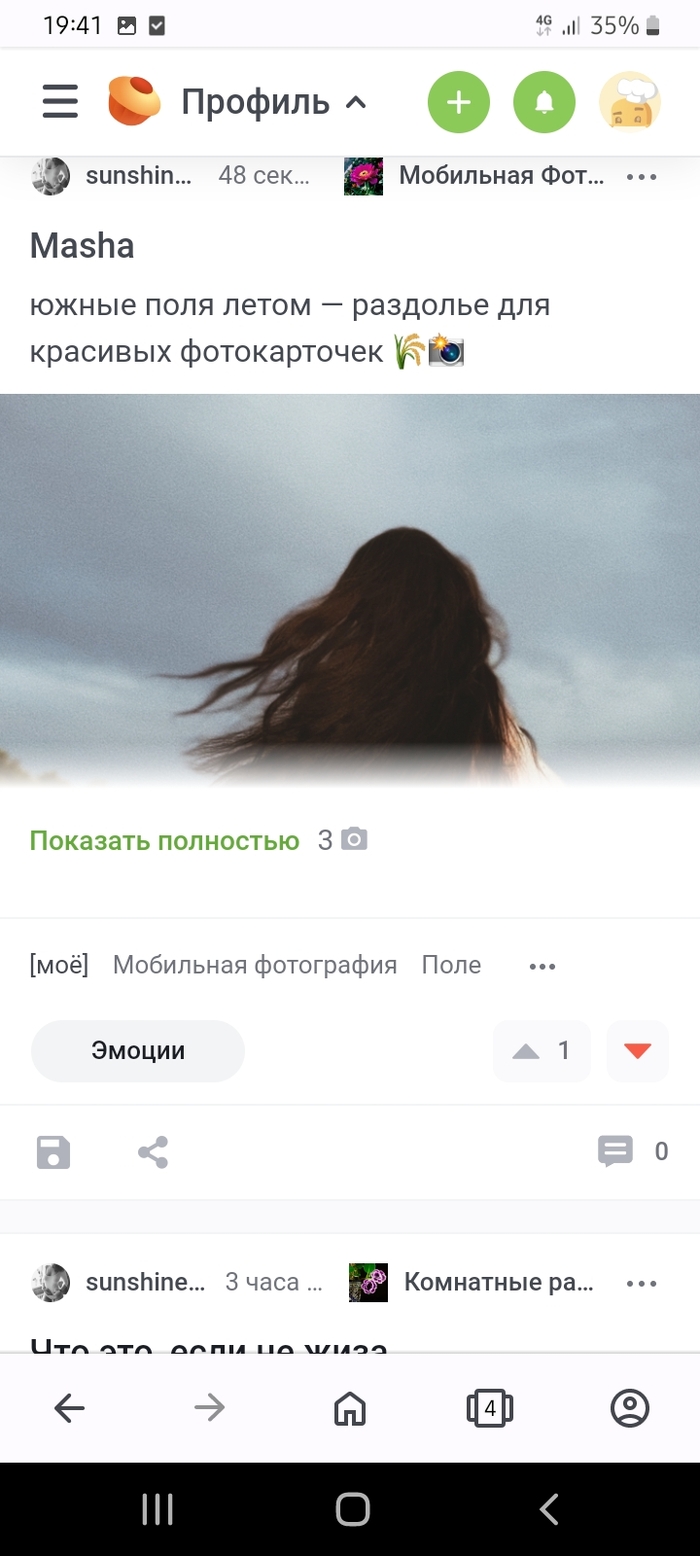This screenshot has height=1556, width=700.
Task: Open the comments on the post
Action: tap(633, 1152)
